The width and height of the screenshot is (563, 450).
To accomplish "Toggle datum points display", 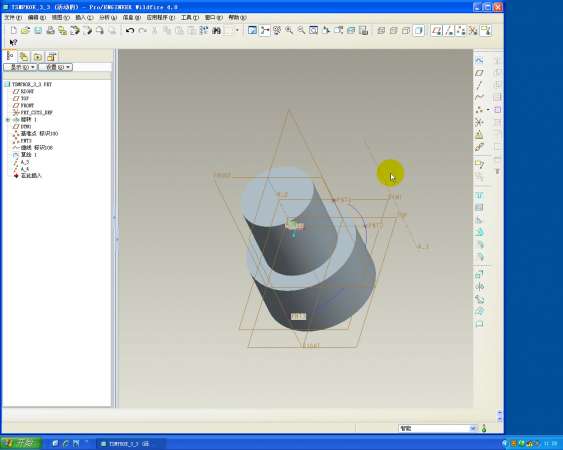I will coord(461,31).
